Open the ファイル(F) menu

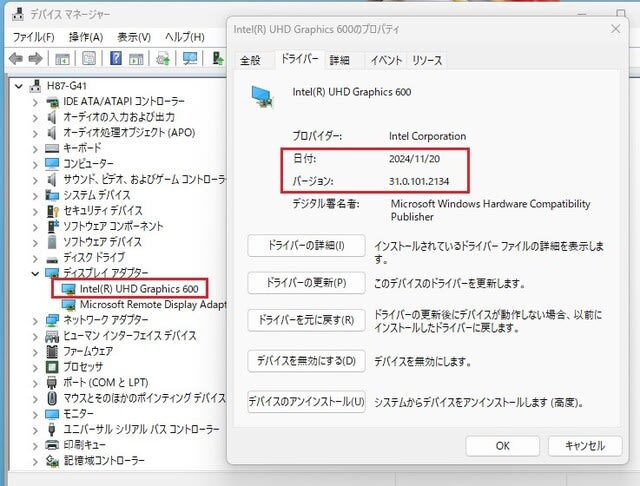pos(33,37)
